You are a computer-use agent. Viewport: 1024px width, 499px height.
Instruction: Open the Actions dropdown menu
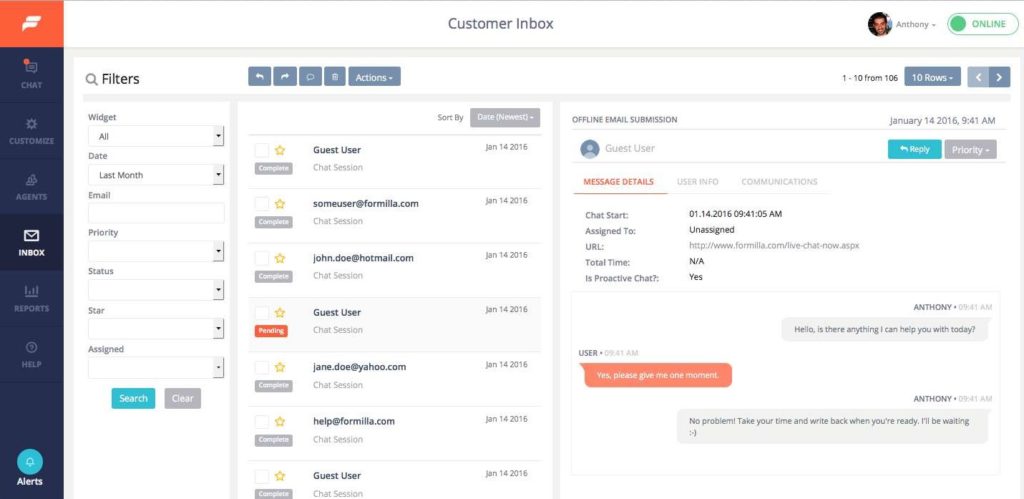point(374,76)
